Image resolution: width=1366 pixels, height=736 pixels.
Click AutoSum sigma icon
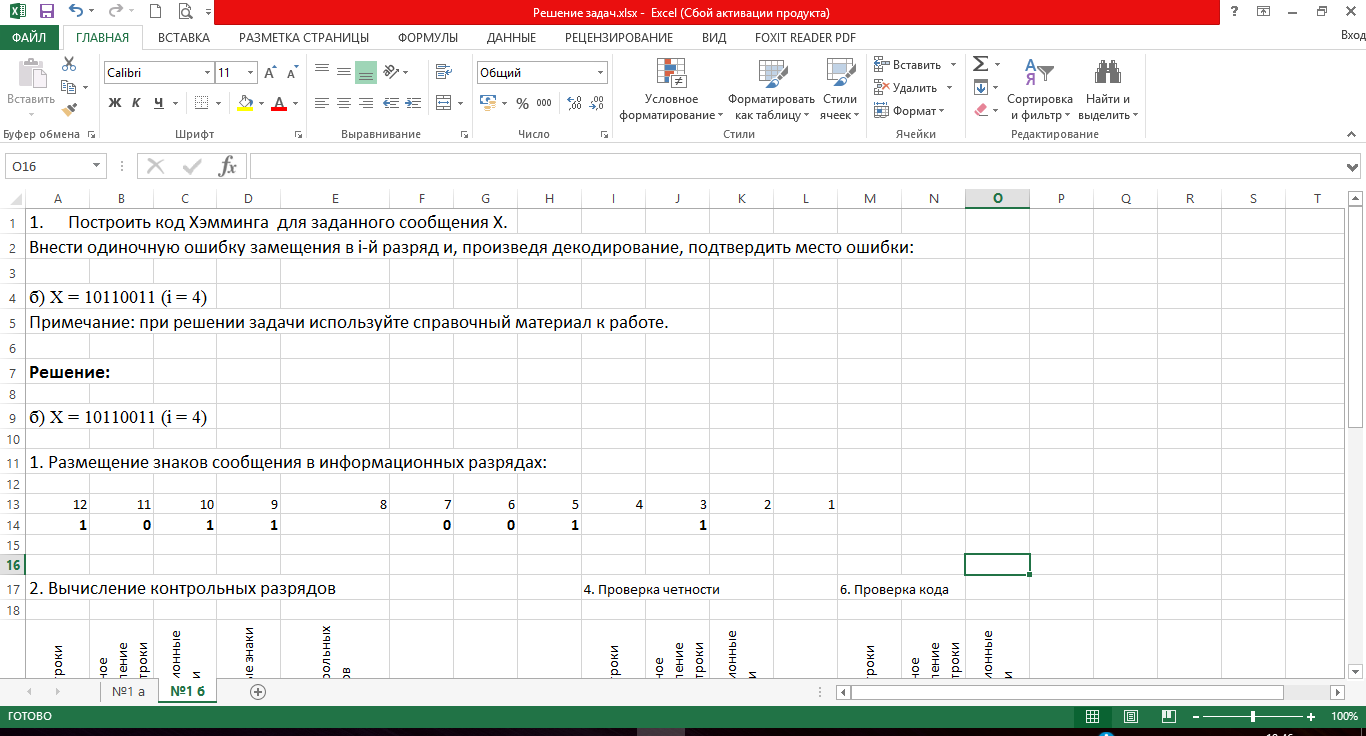(x=981, y=64)
